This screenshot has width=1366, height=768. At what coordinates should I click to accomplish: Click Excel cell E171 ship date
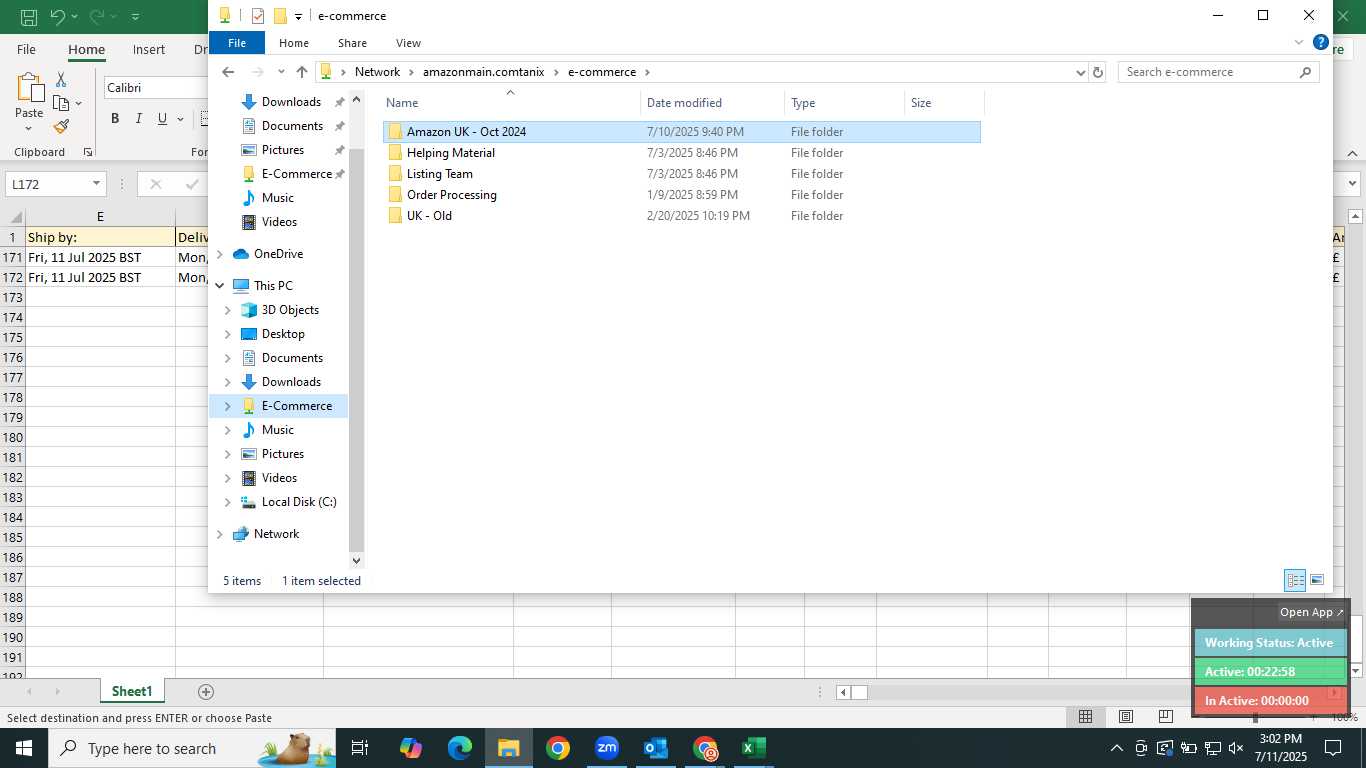pyautogui.click(x=100, y=257)
